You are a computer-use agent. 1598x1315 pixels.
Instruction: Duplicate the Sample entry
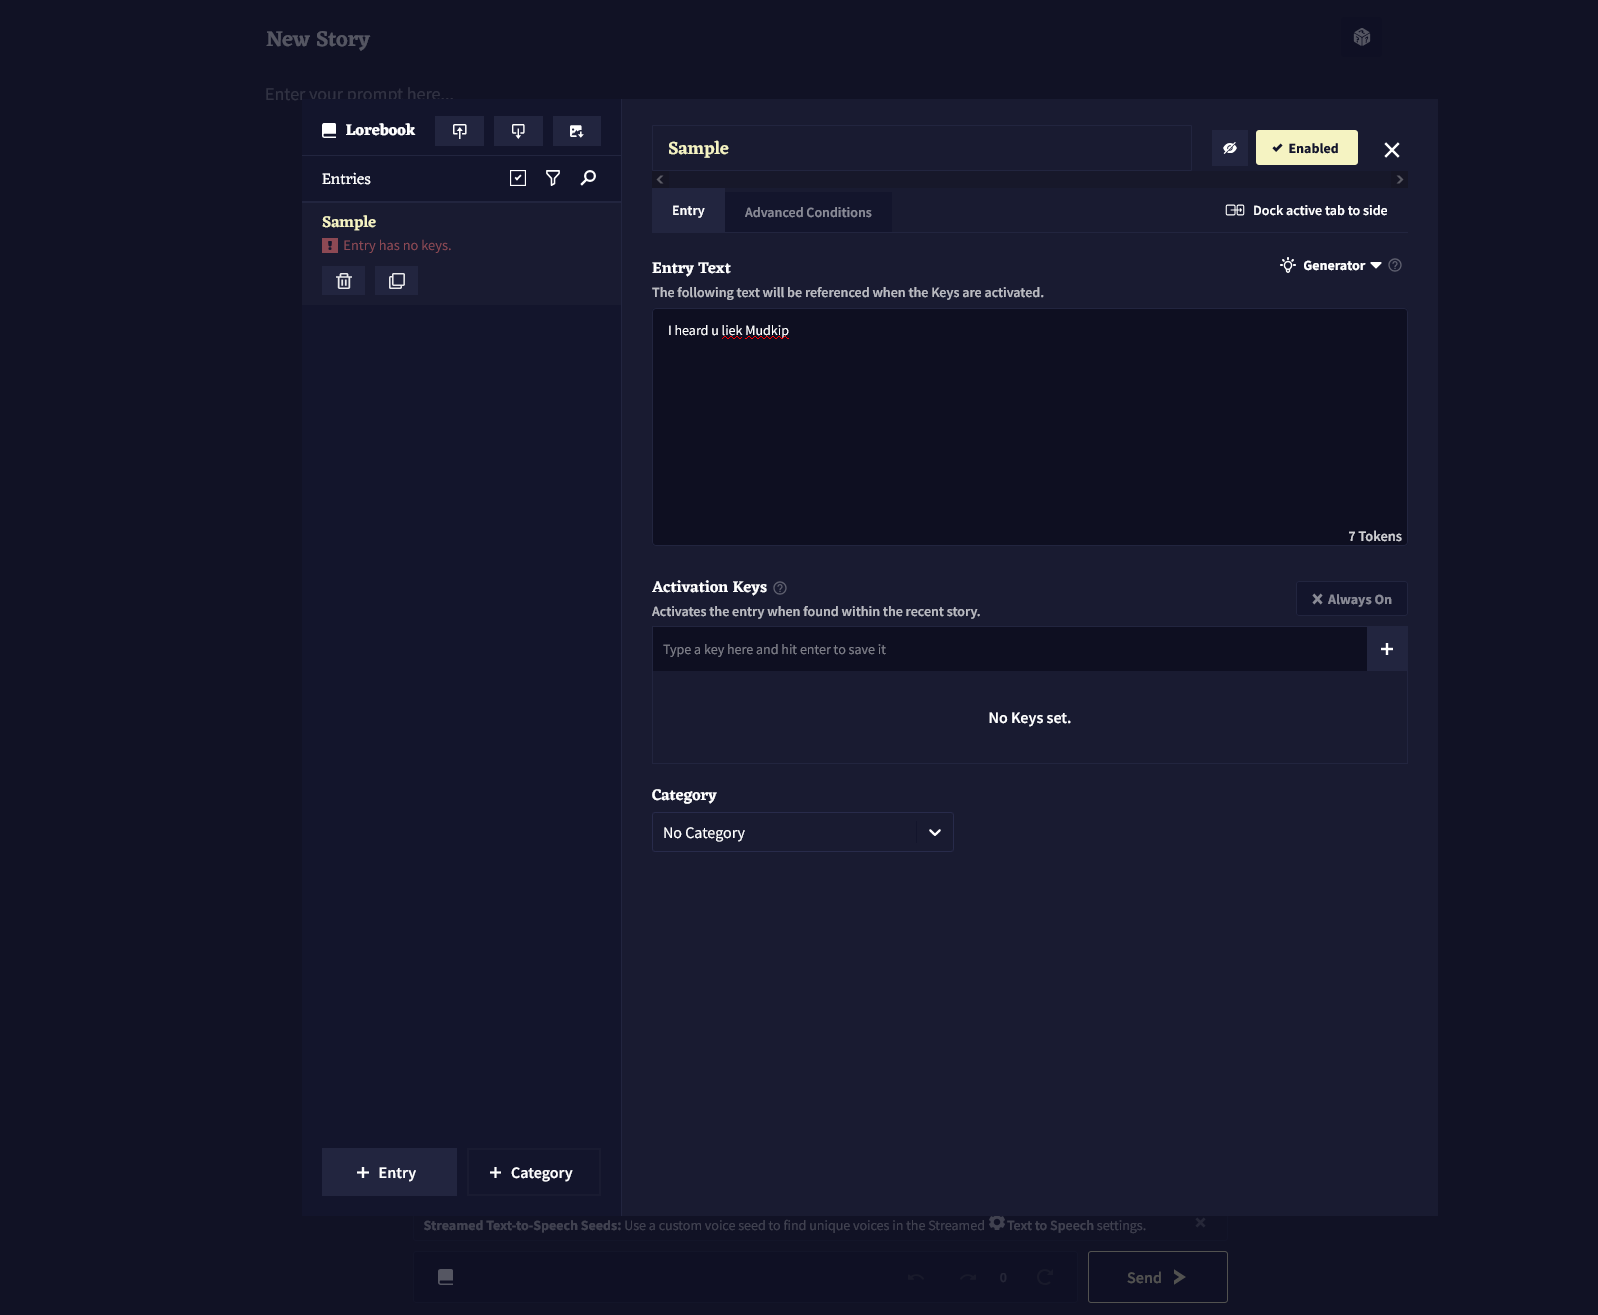point(397,281)
